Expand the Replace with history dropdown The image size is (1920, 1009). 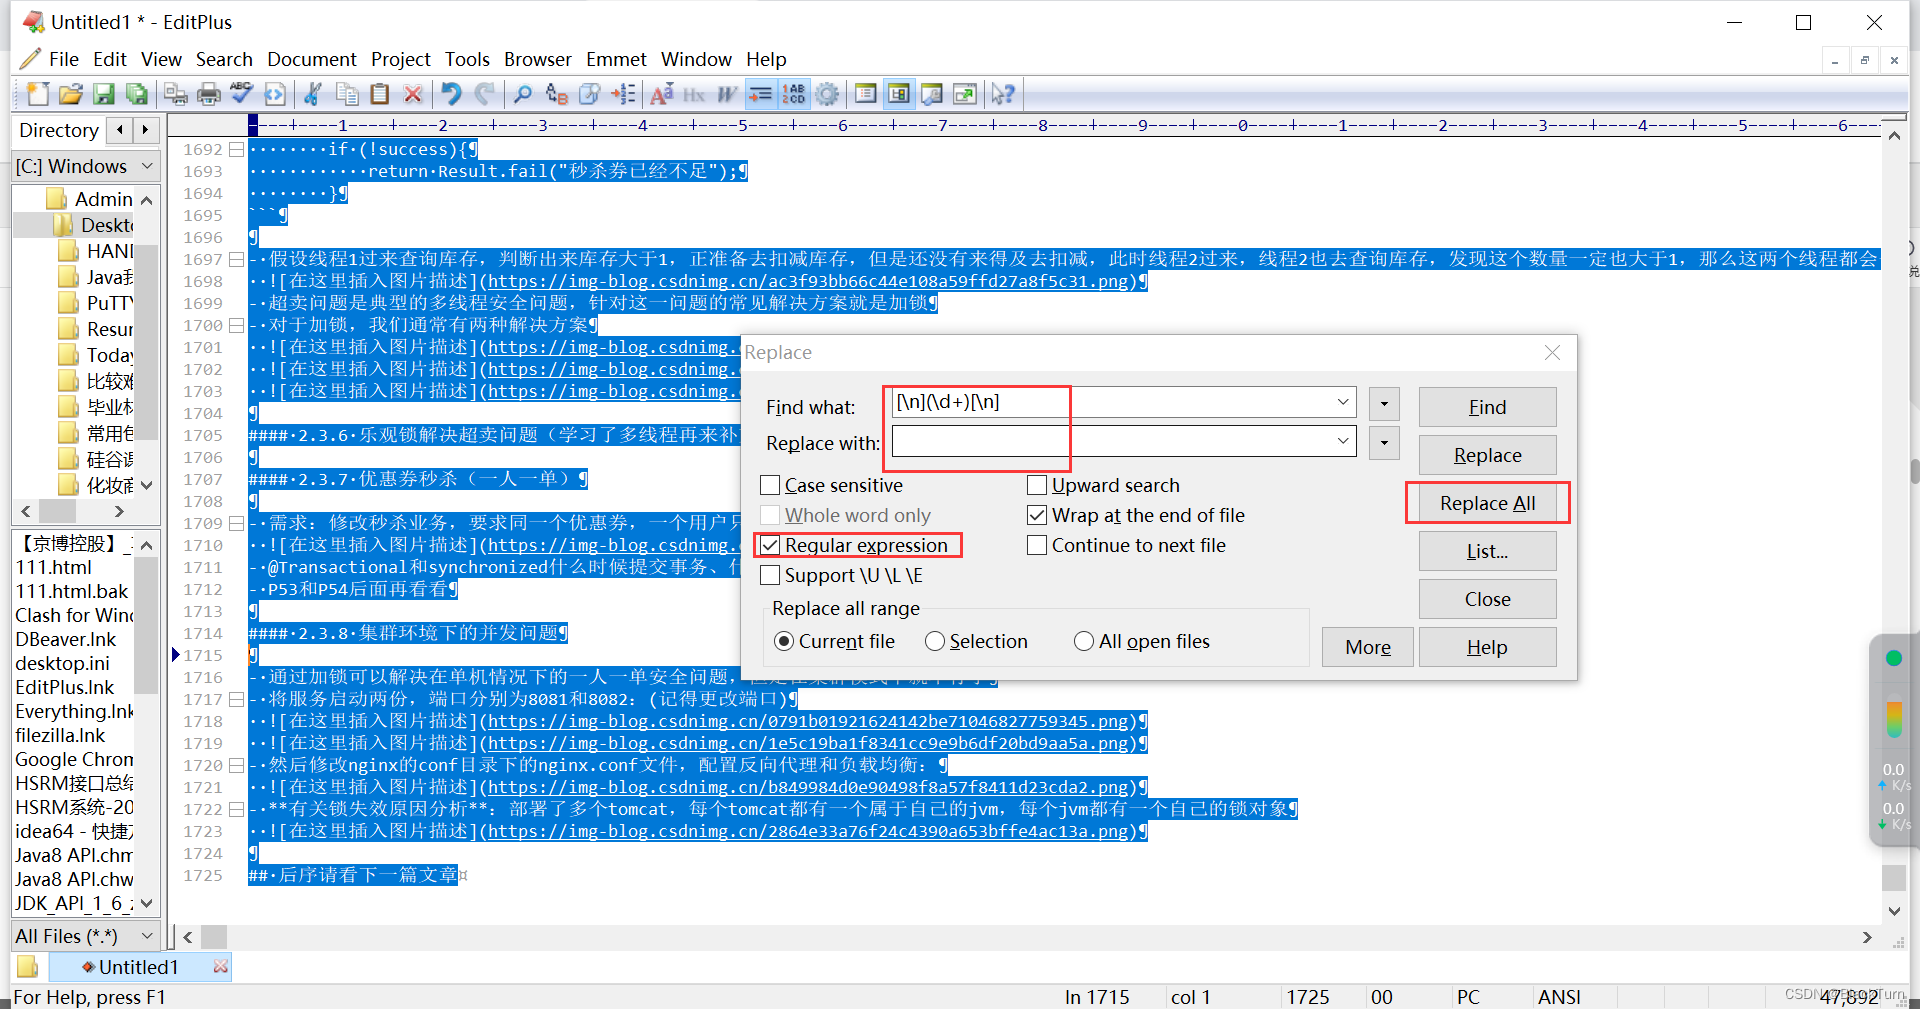[x=1343, y=441]
